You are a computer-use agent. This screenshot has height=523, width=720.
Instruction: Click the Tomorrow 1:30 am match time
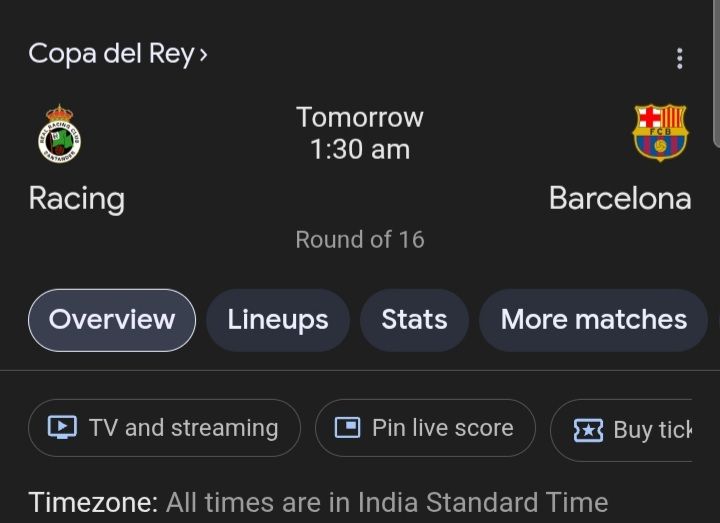click(x=360, y=133)
